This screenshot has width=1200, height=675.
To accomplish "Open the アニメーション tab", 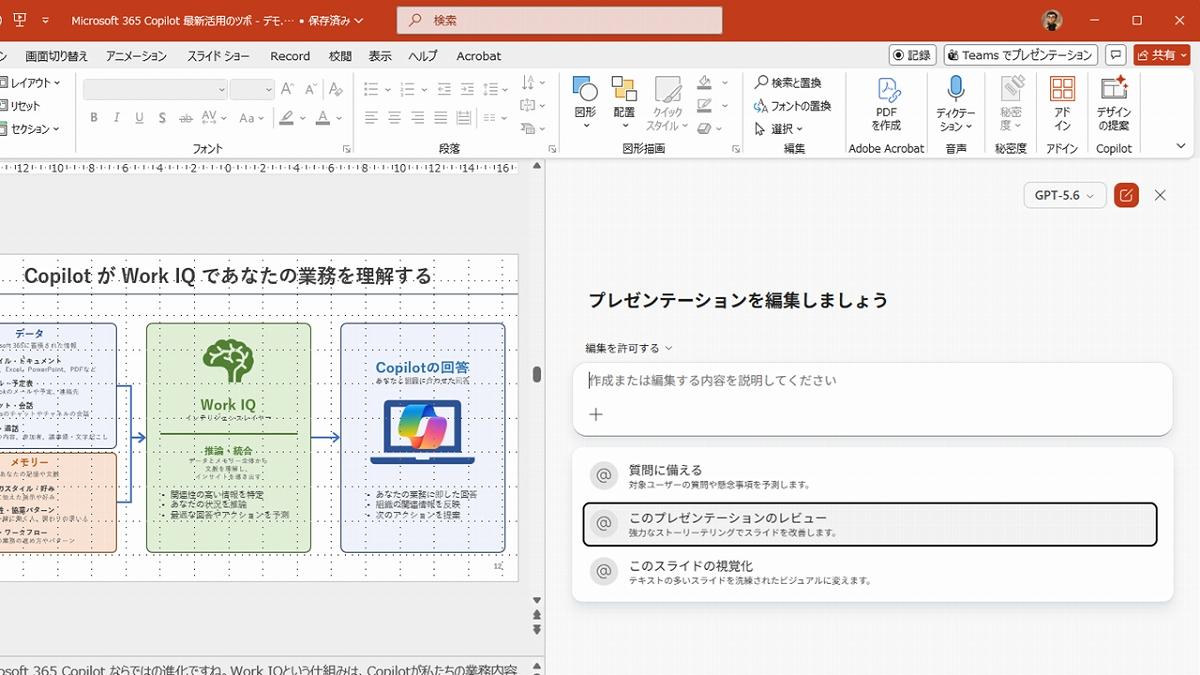I will click(136, 56).
